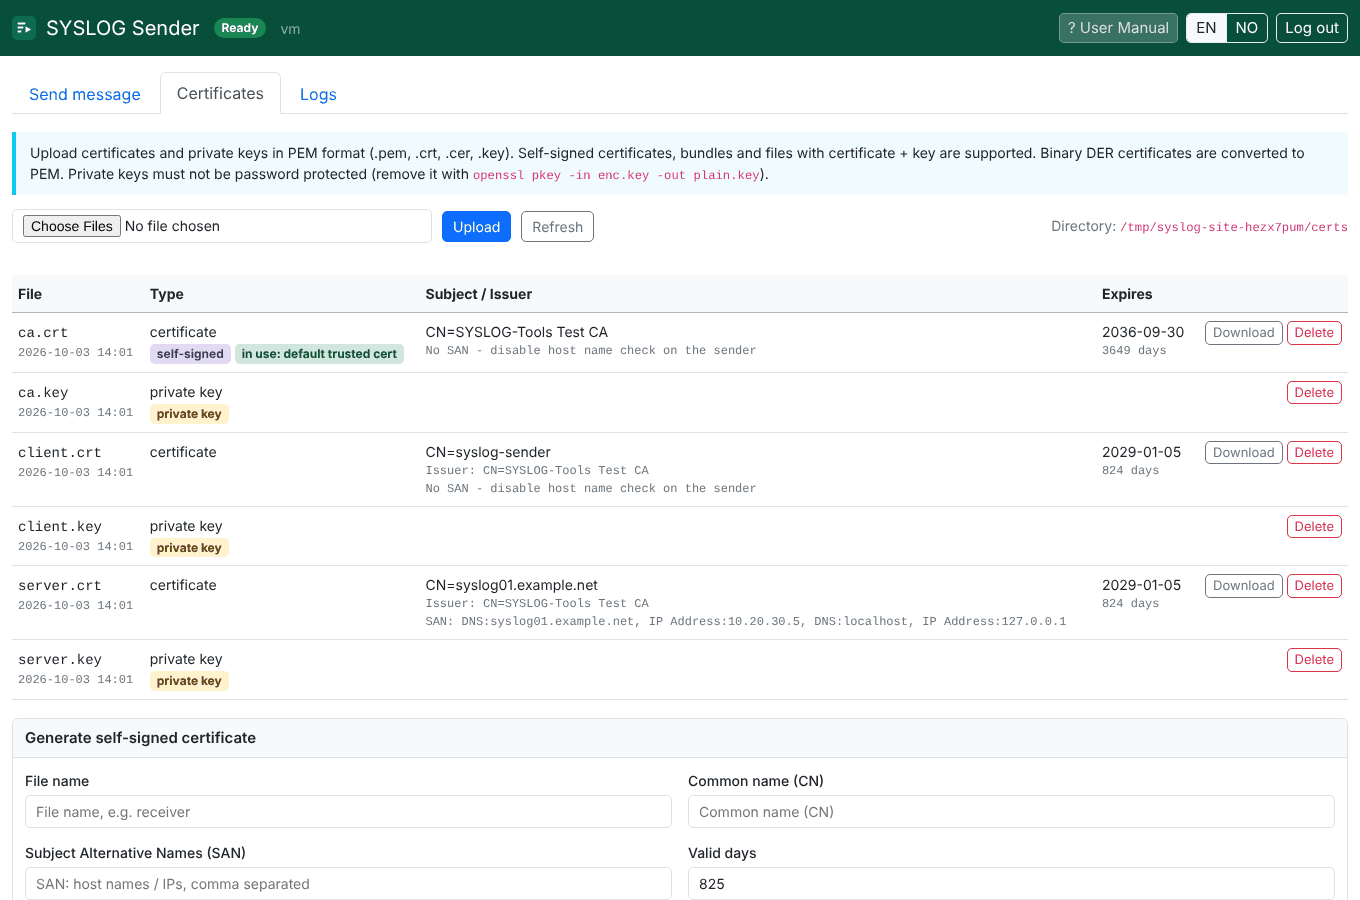Image resolution: width=1360 pixels, height=900 pixels.
Task: Click the 2036-09-30 expiry date
Action: (x=1143, y=332)
